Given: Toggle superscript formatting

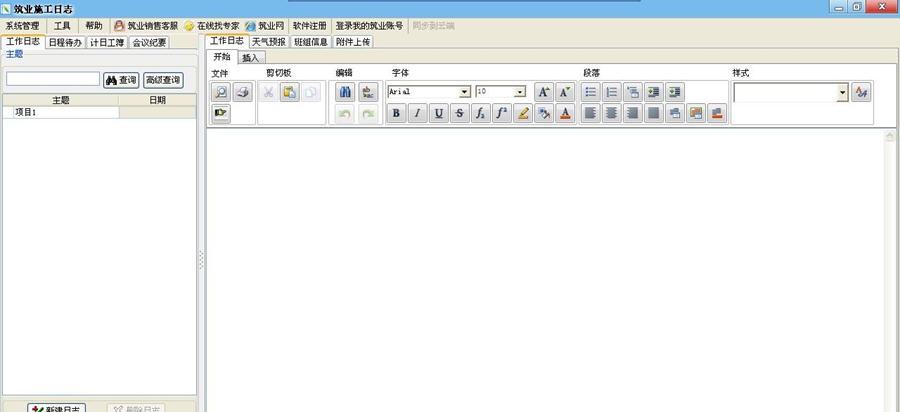Looking at the screenshot, I should click(502, 113).
